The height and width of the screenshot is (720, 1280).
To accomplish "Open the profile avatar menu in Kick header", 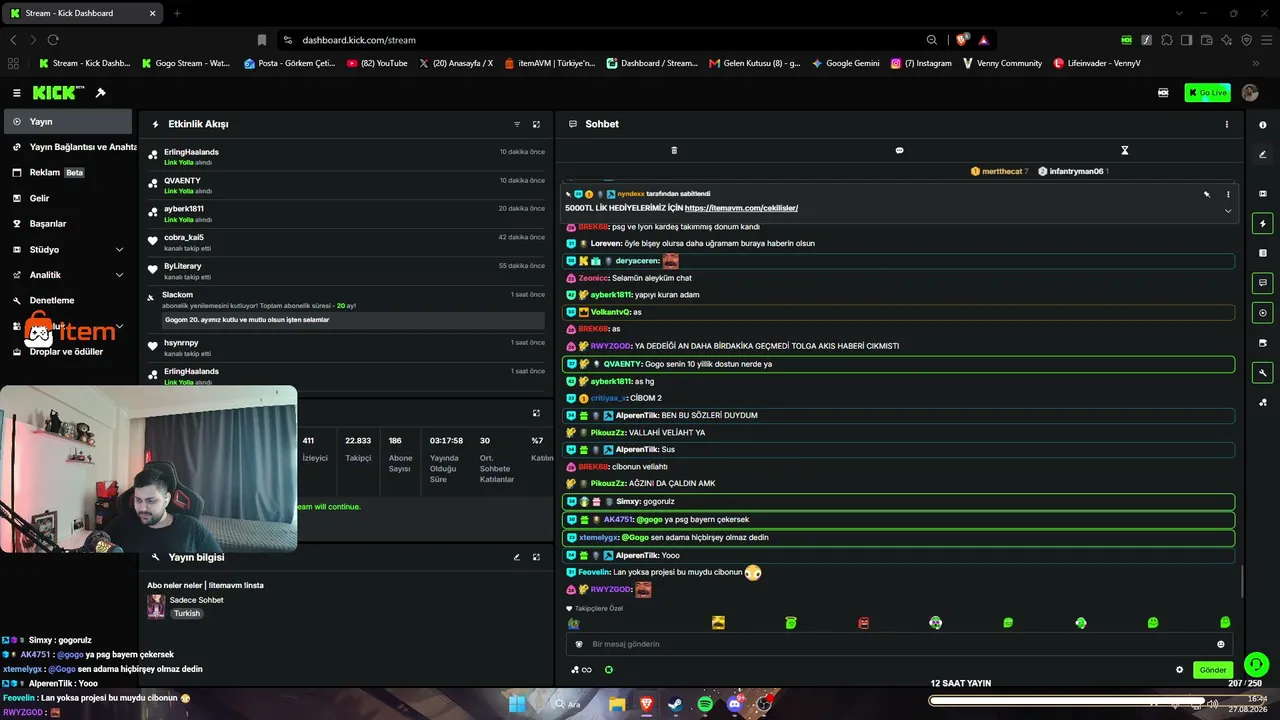I will 1250,93.
